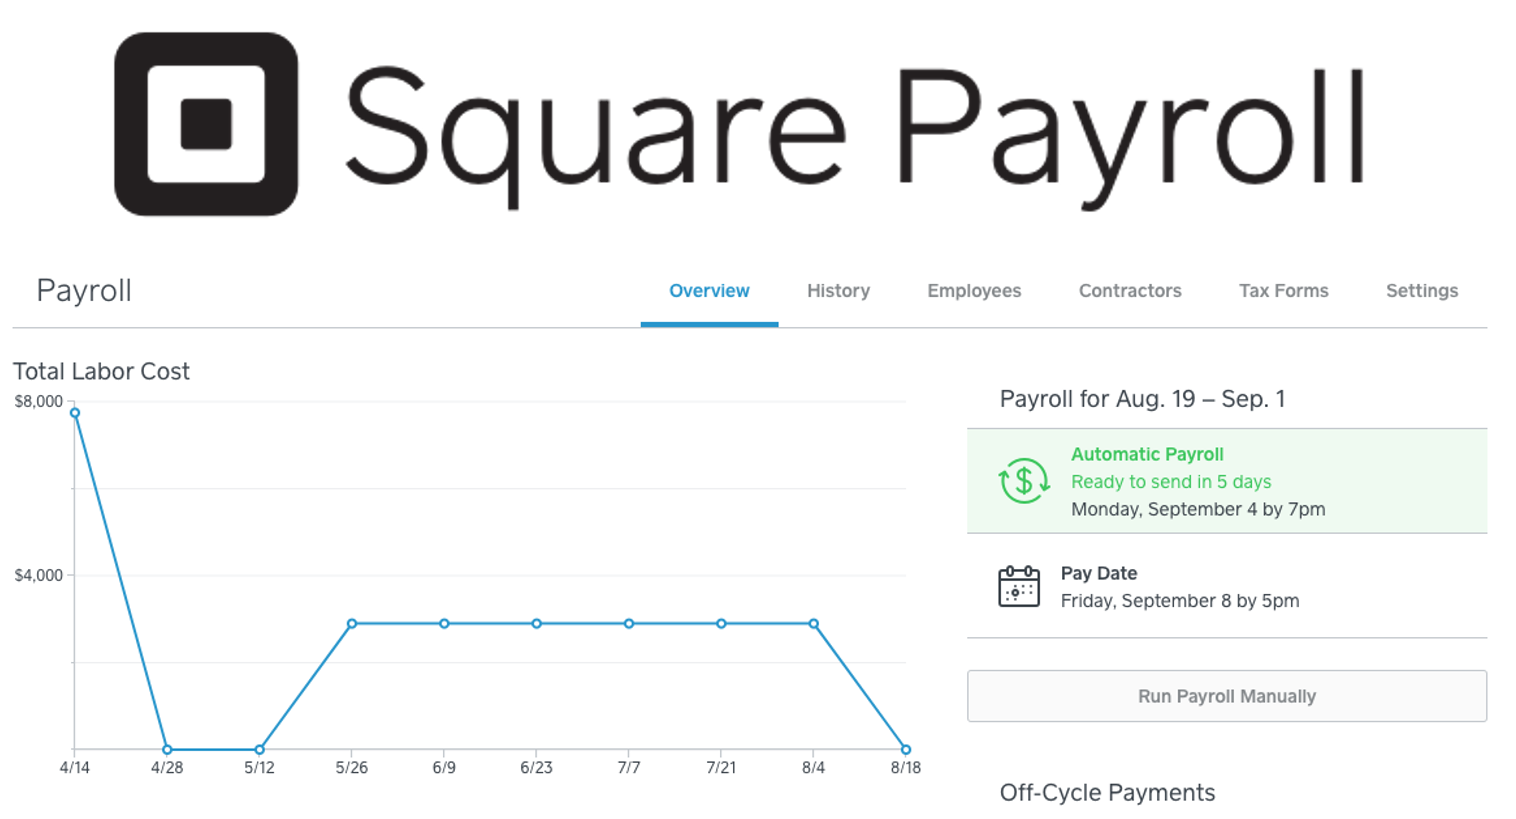This screenshot has width=1516, height=819.
Task: Click the 7/7 chart data point
Action: [629, 623]
